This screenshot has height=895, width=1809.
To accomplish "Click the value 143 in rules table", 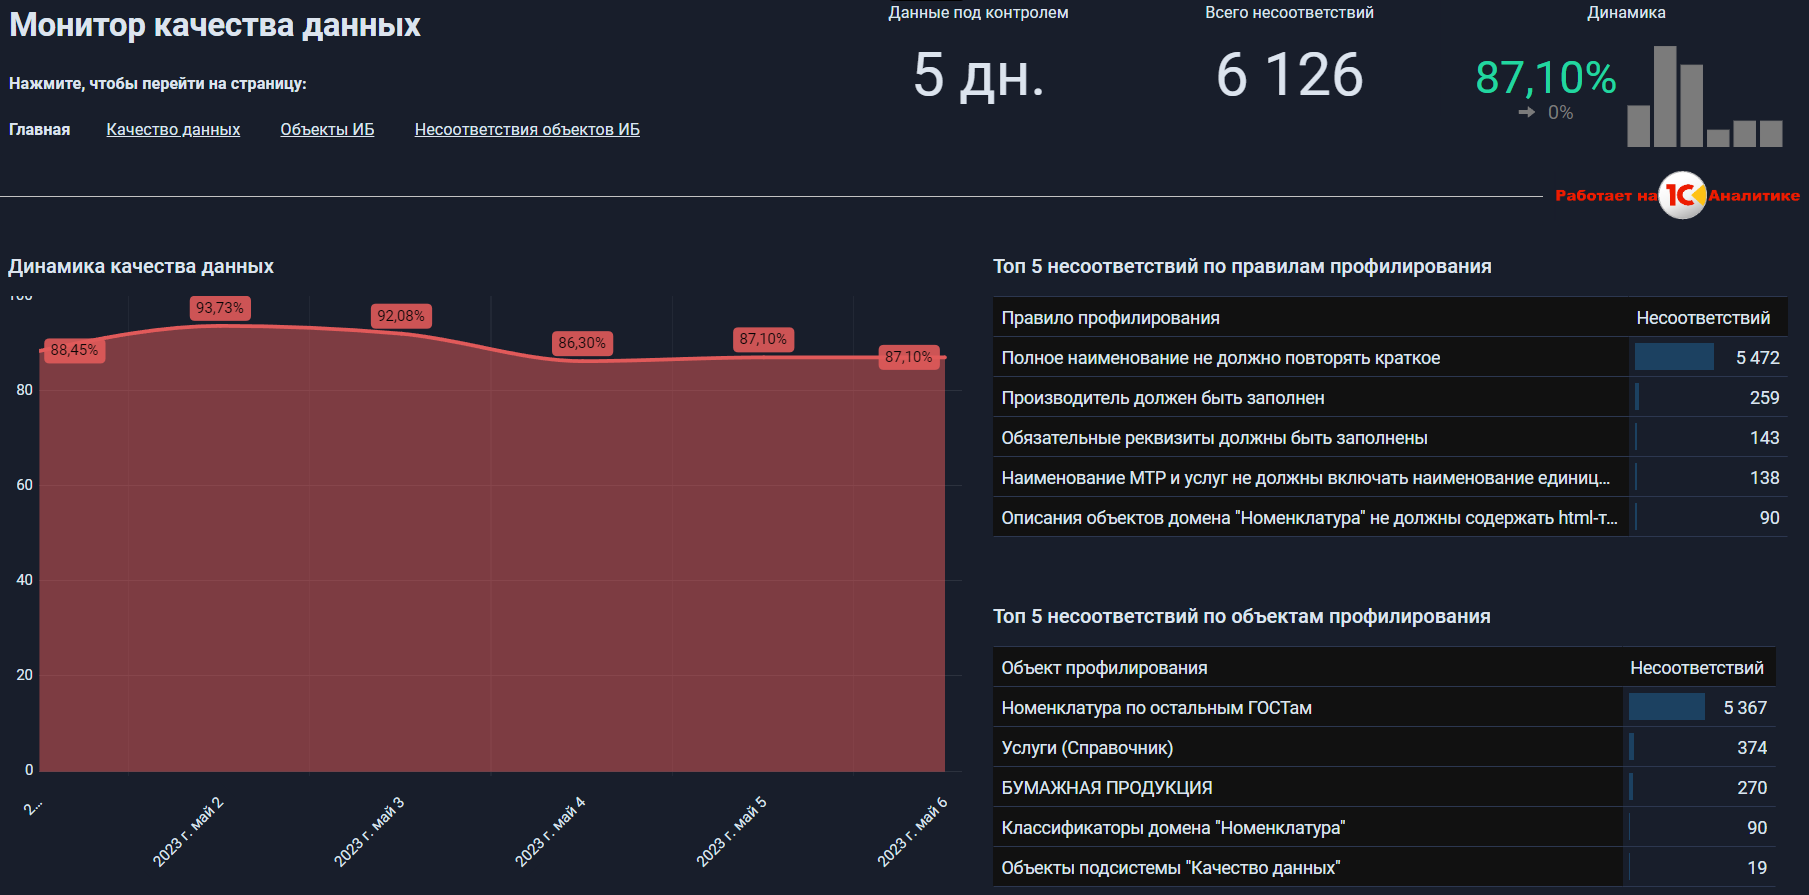I will click(1764, 438).
